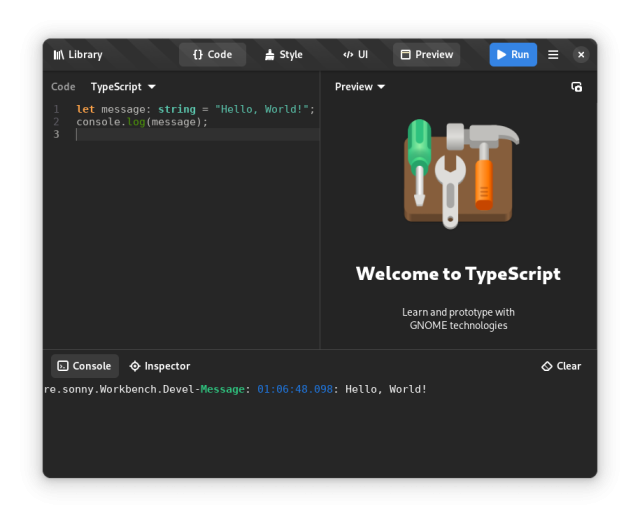Open the Library button
640x525 pixels.
[x=78, y=55]
